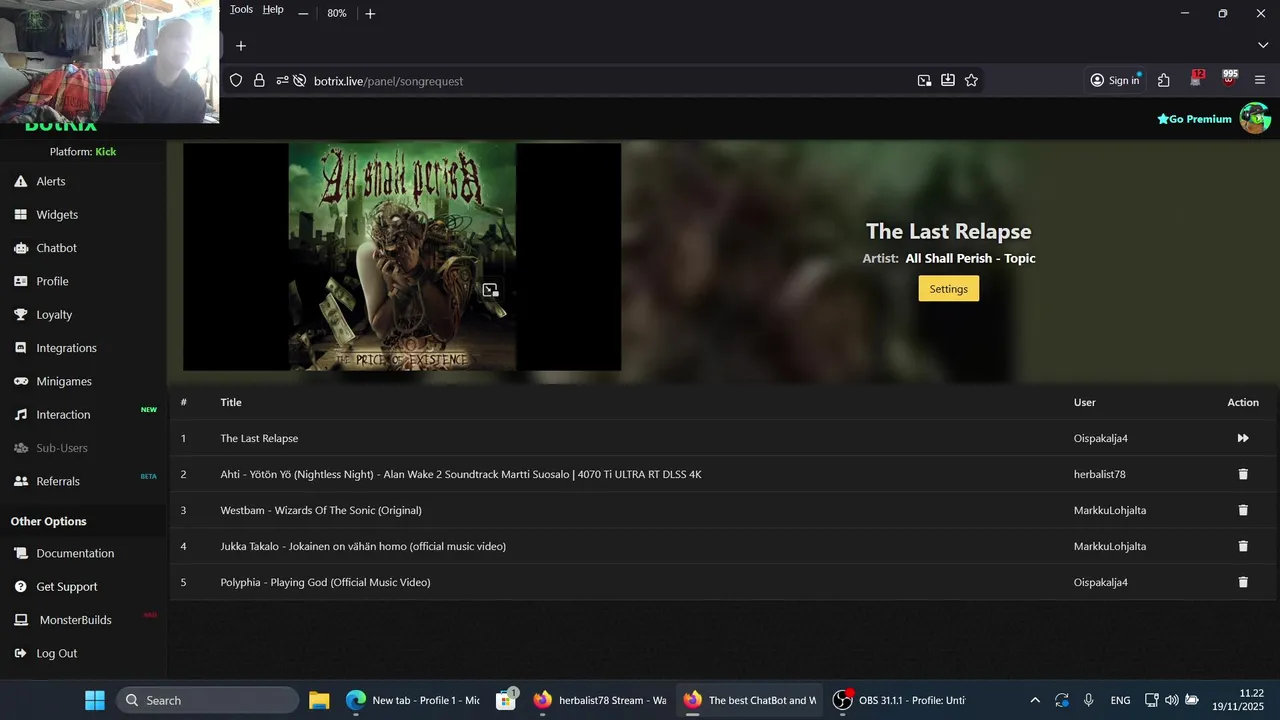Click the album art video thumbnail
Screen dimensions: 1280x720
click(x=402, y=257)
